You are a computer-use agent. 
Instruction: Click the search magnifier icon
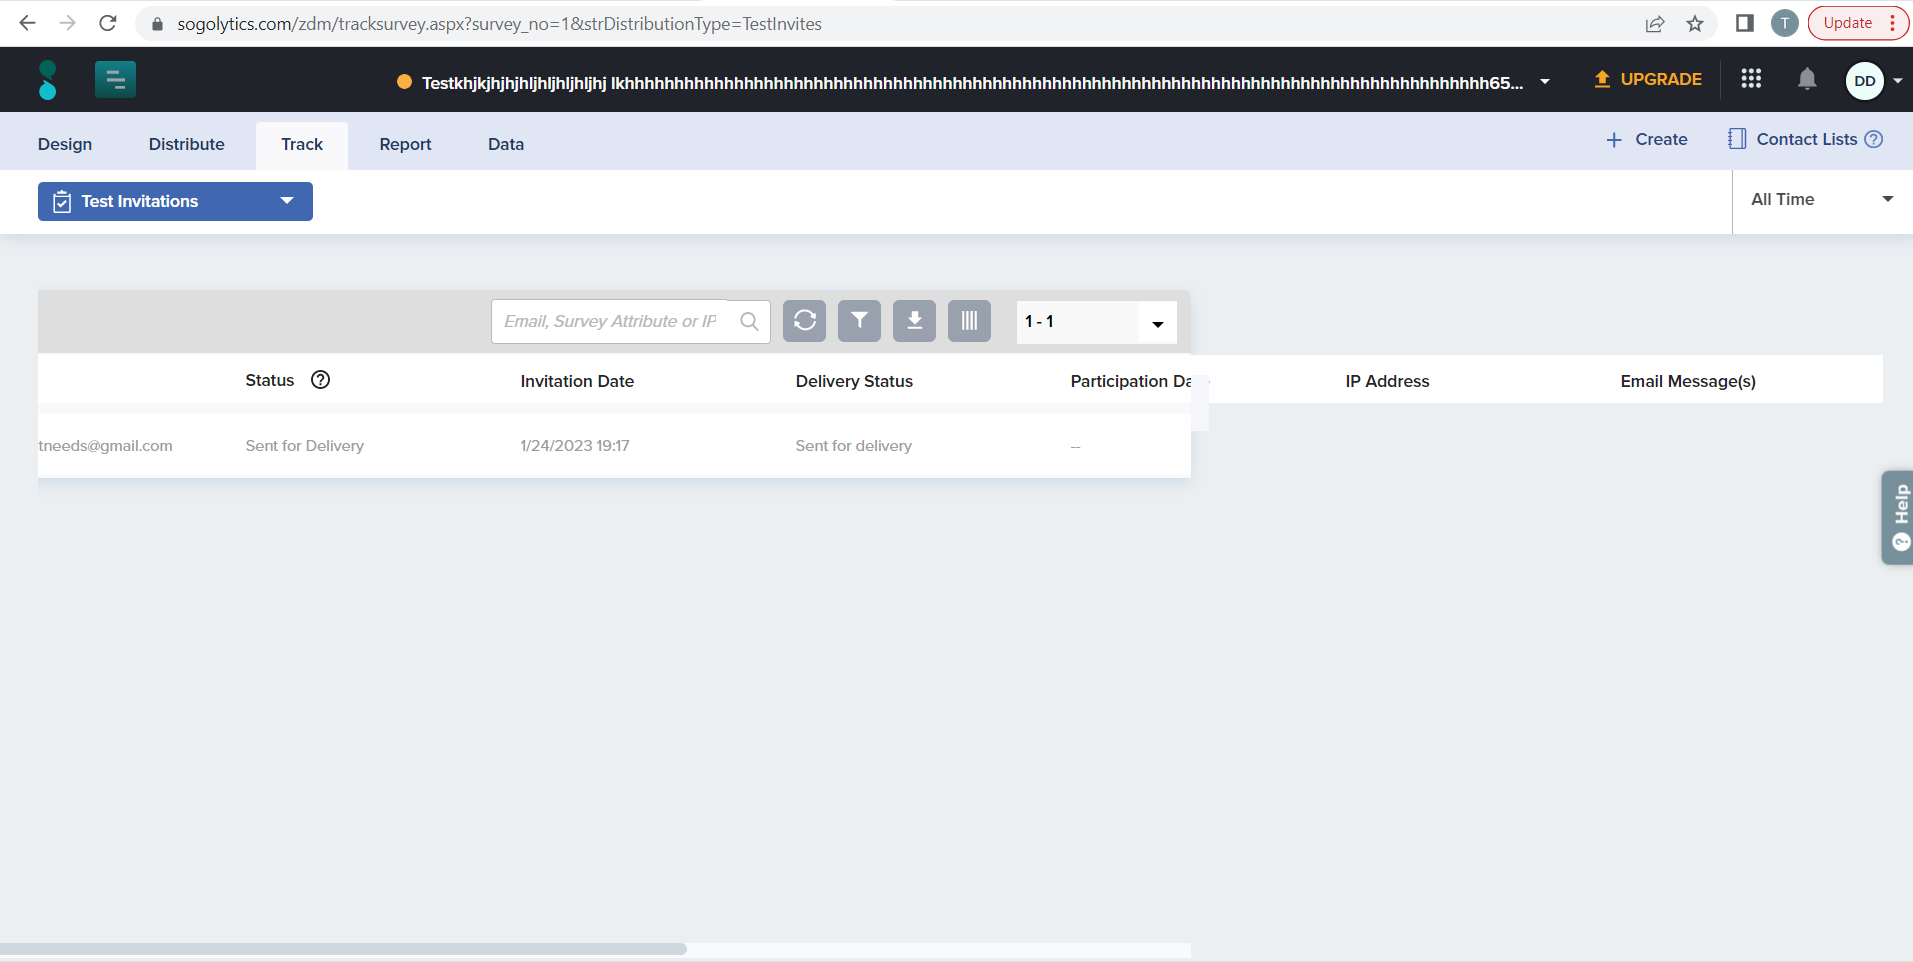(x=749, y=321)
